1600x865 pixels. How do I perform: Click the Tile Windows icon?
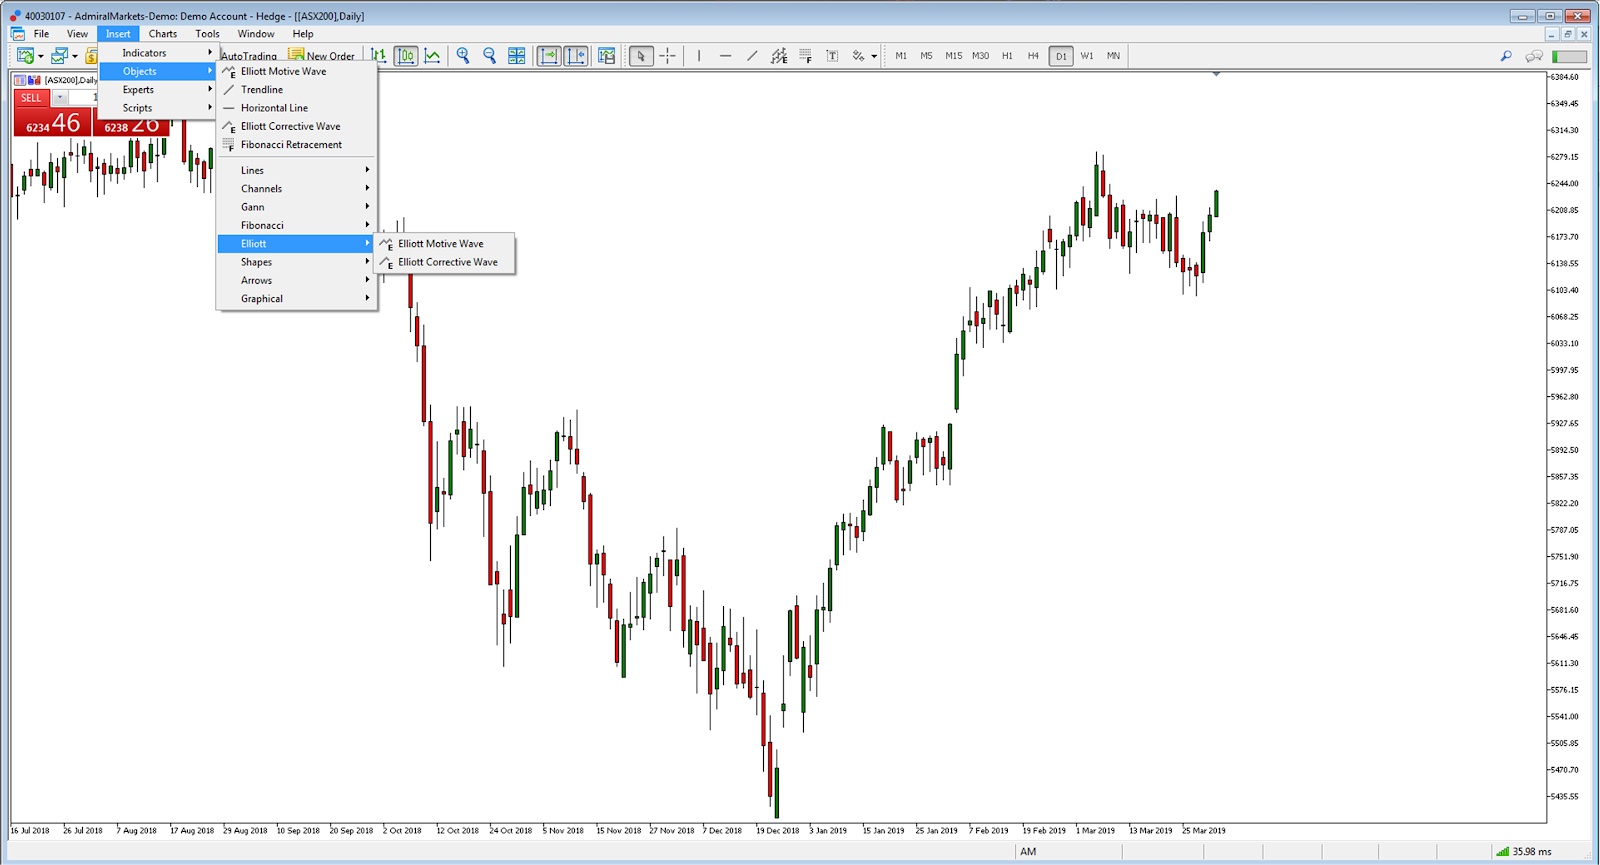(516, 56)
